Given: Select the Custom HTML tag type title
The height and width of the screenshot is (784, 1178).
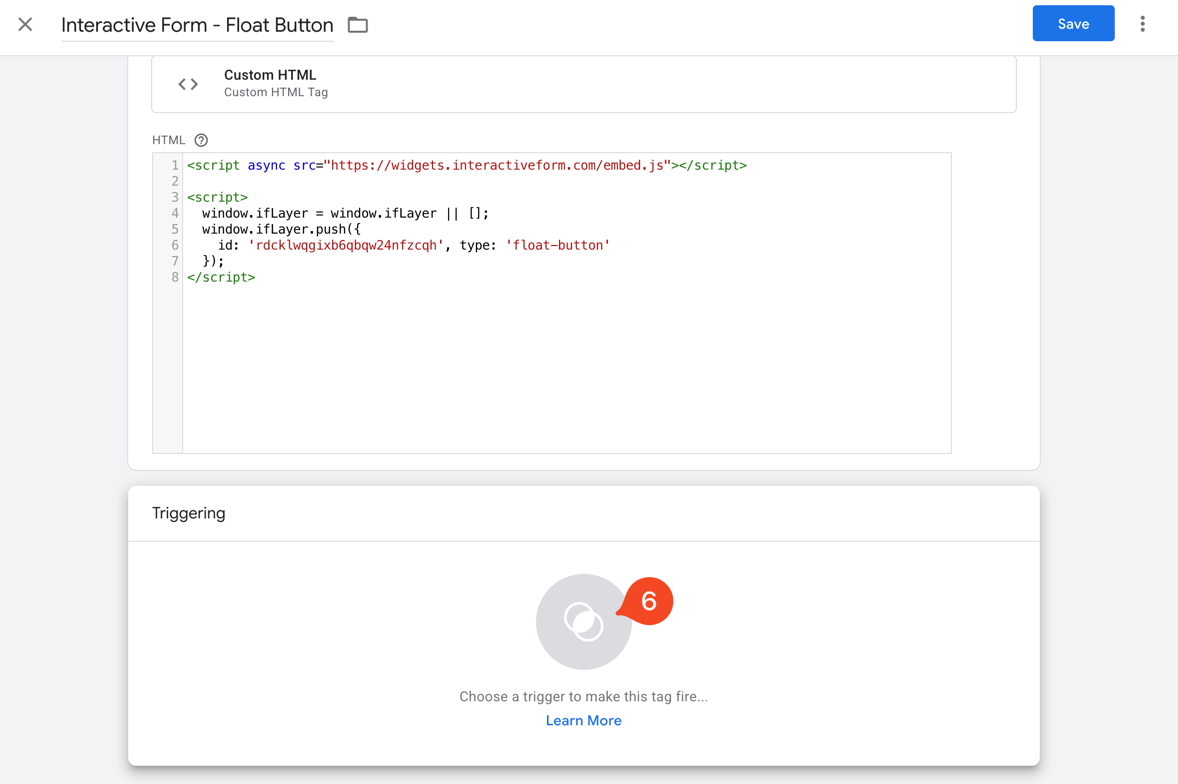Looking at the screenshot, I should [270, 75].
